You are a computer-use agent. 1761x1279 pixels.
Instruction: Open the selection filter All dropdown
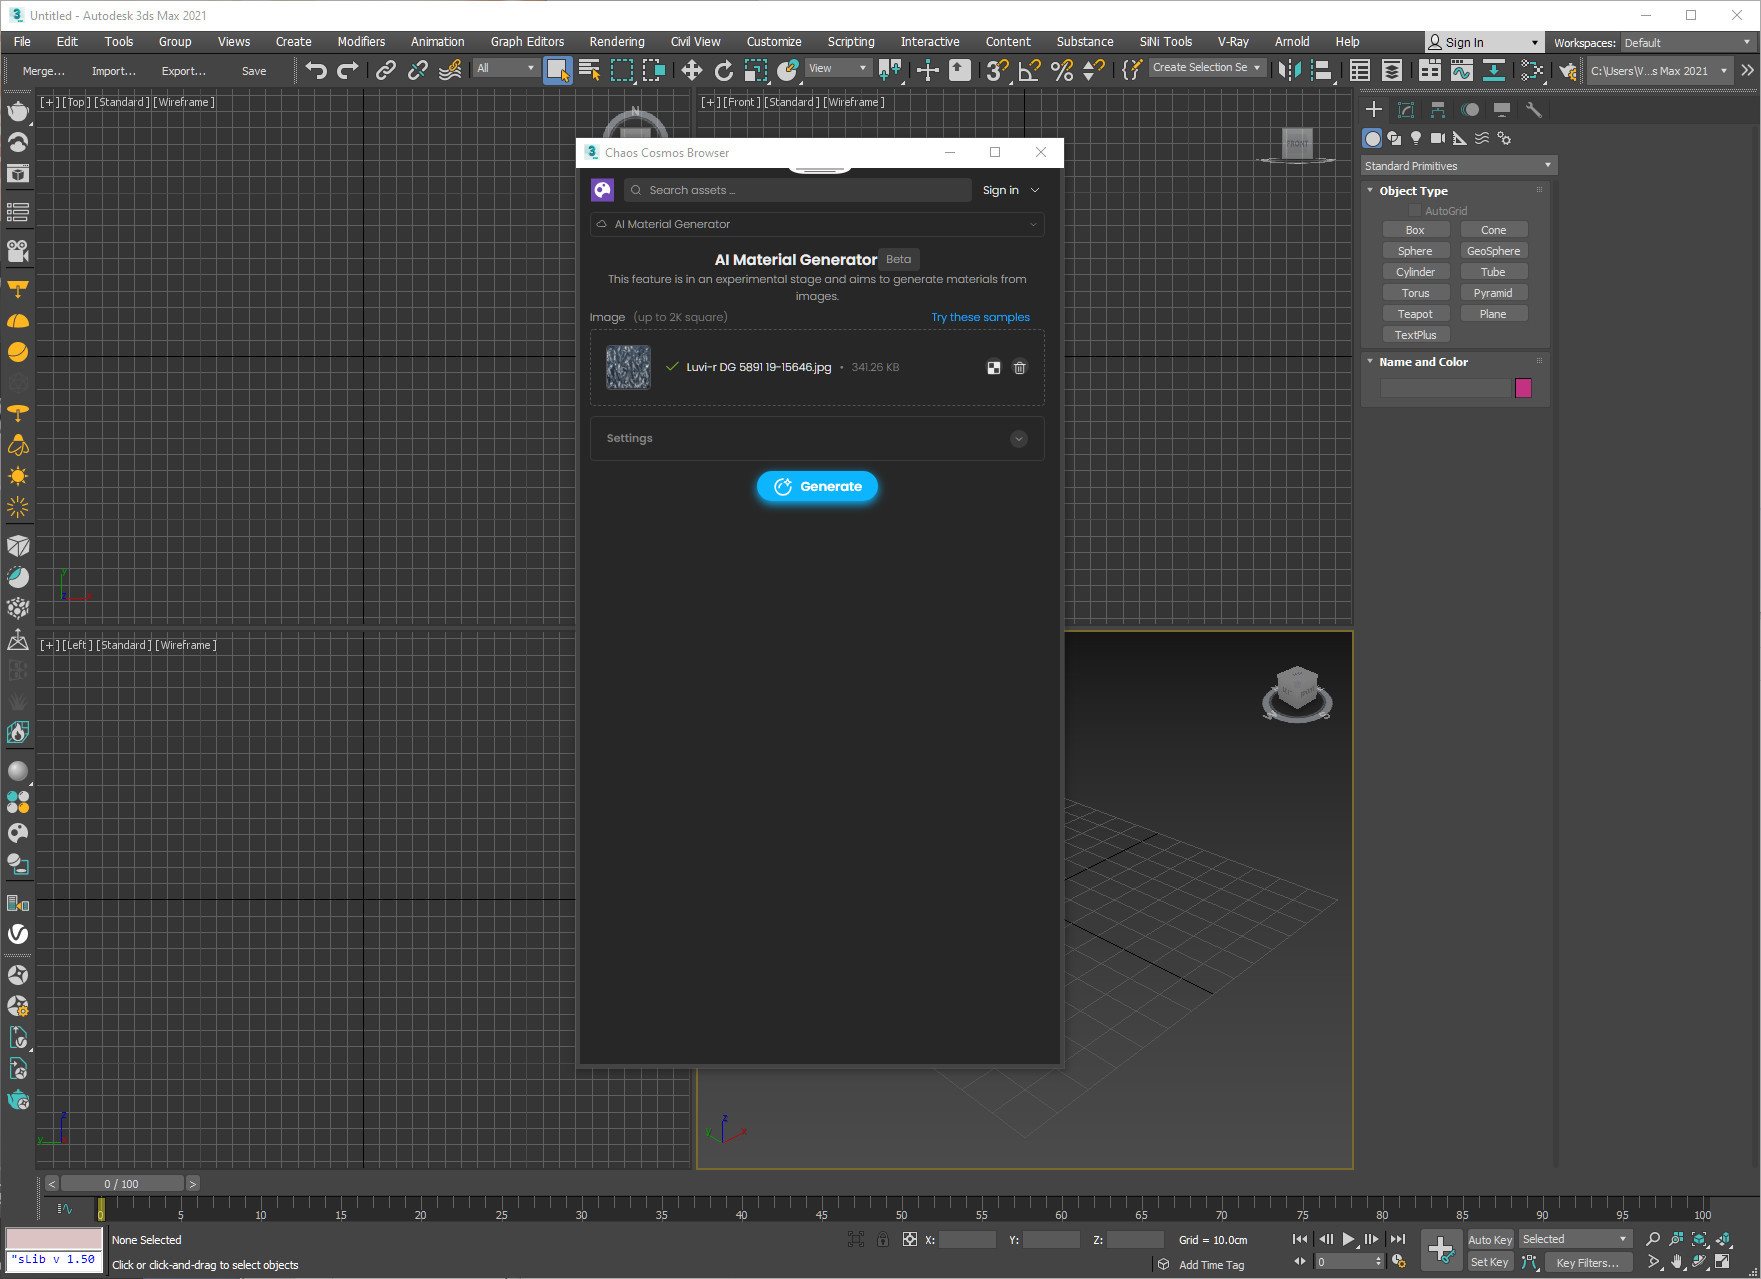pos(506,68)
